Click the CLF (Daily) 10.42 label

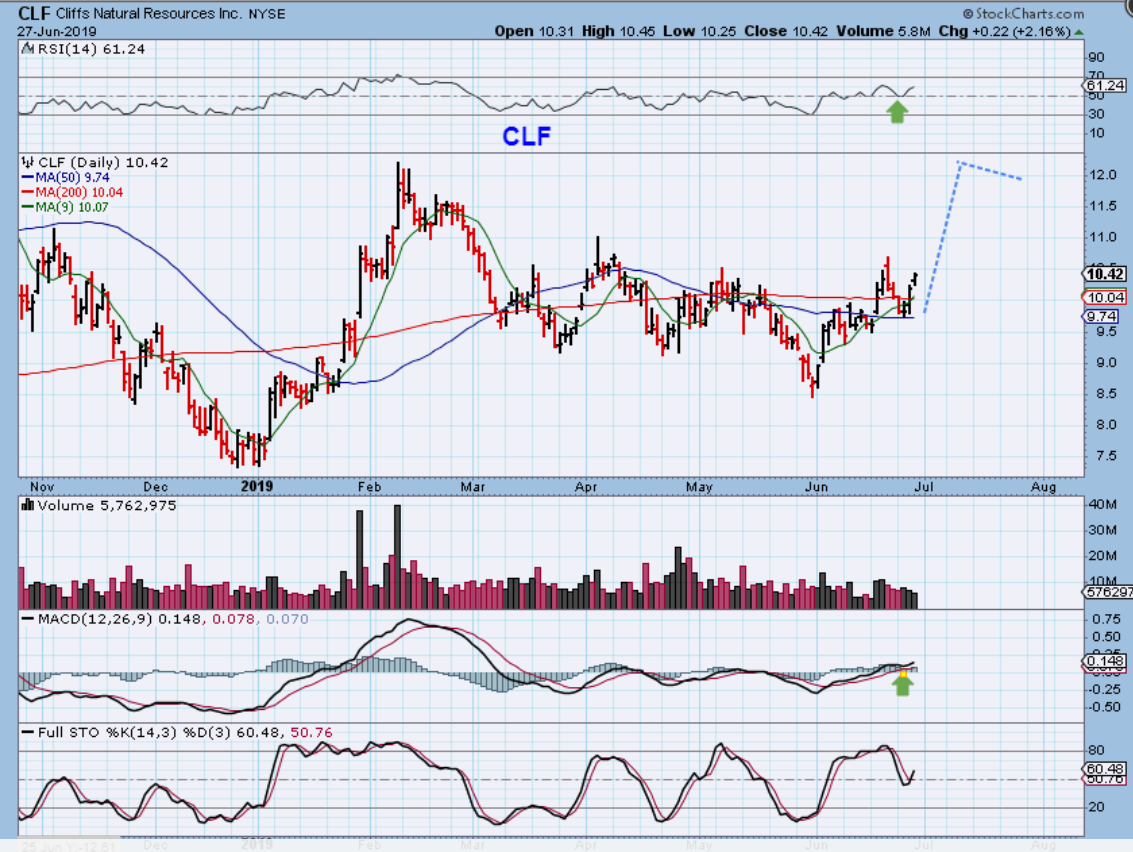pyautogui.click(x=103, y=163)
